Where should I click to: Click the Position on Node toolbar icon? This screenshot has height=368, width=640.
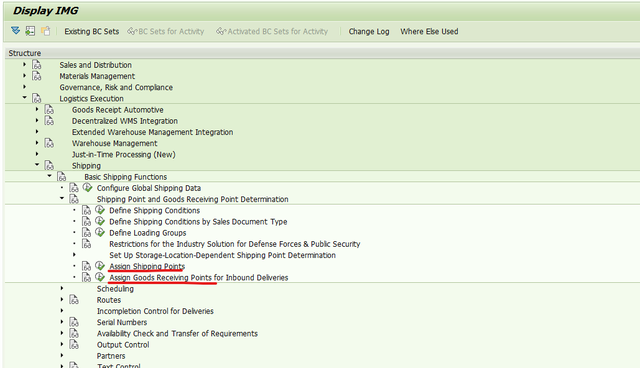[30, 31]
